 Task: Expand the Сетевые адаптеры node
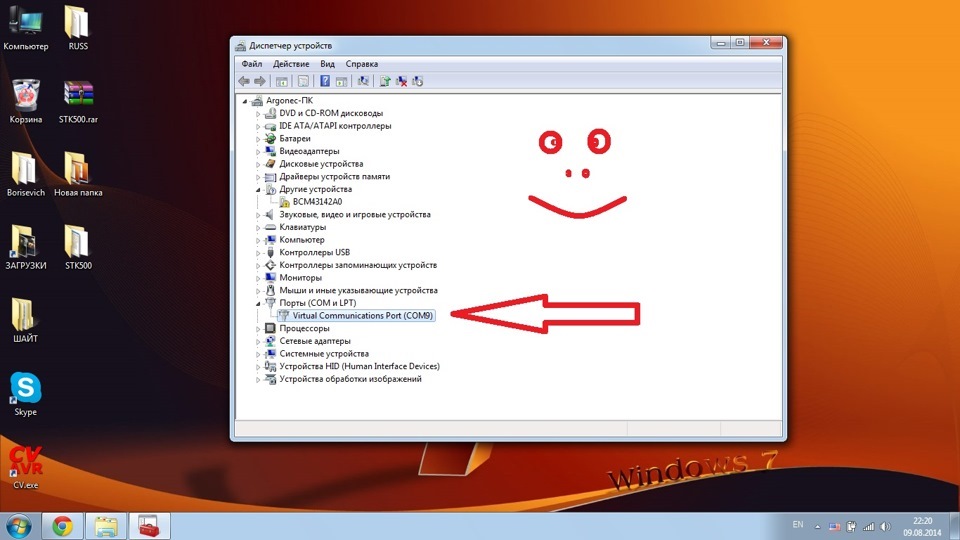tap(258, 342)
